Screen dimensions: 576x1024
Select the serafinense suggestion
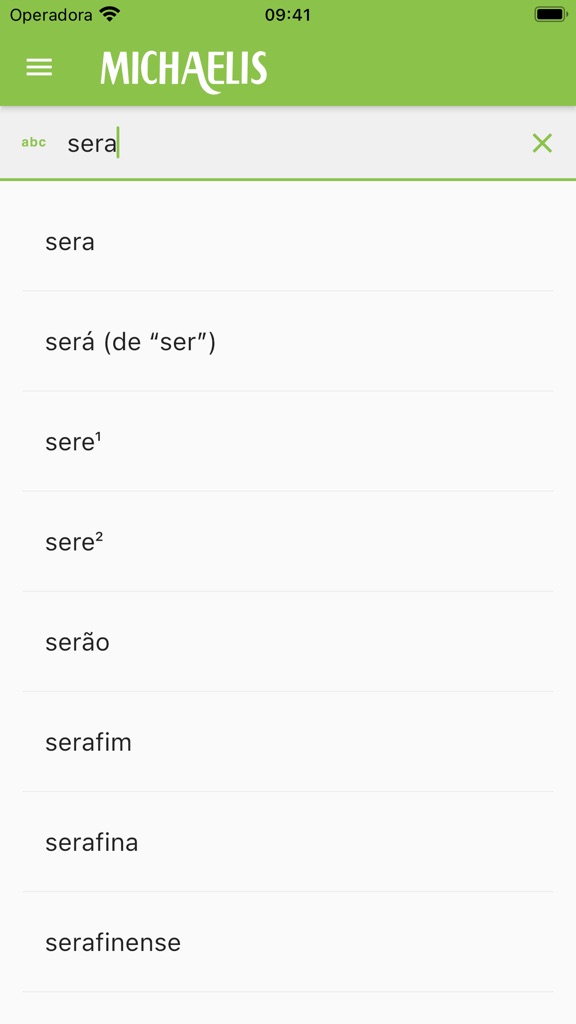113,942
